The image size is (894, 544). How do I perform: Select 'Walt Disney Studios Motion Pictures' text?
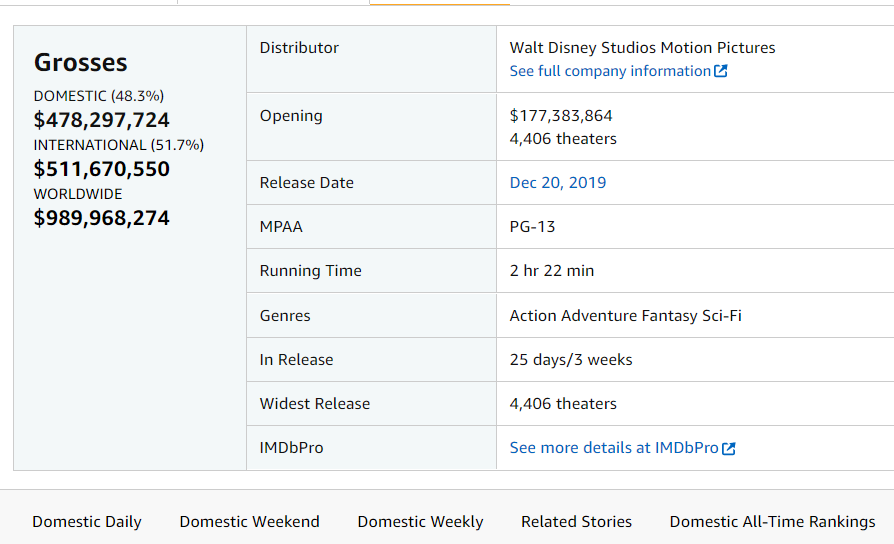pyautogui.click(x=643, y=48)
